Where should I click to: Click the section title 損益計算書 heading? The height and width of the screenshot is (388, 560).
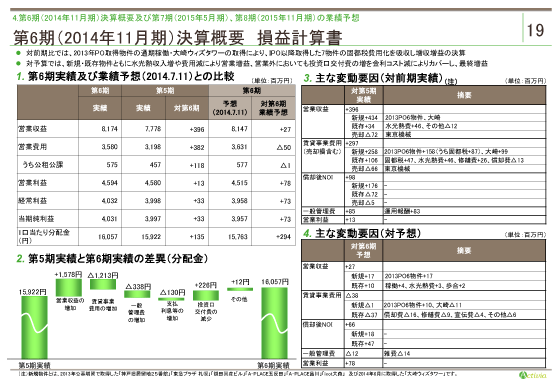tap(300, 38)
